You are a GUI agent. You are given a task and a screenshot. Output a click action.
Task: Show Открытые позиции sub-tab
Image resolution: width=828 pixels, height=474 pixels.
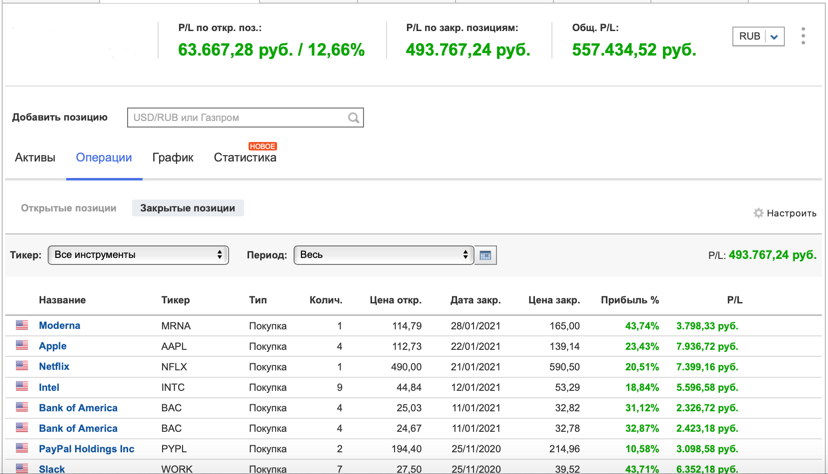[x=69, y=208]
